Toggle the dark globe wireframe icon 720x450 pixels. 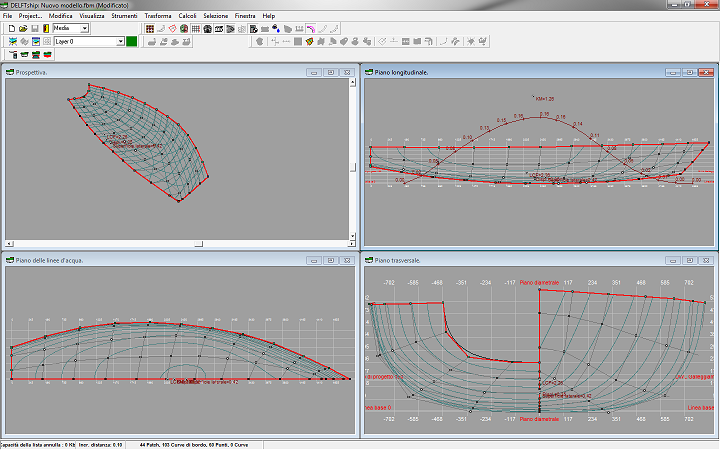[208, 28]
